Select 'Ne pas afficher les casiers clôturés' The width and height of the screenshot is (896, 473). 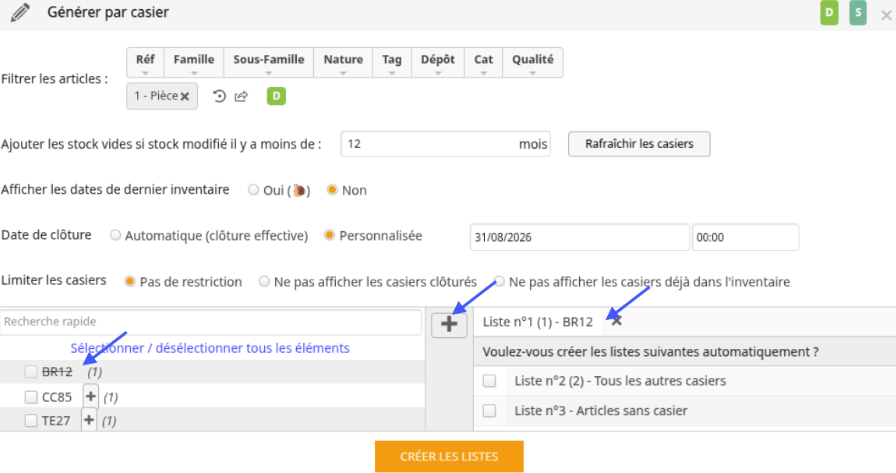[264, 282]
